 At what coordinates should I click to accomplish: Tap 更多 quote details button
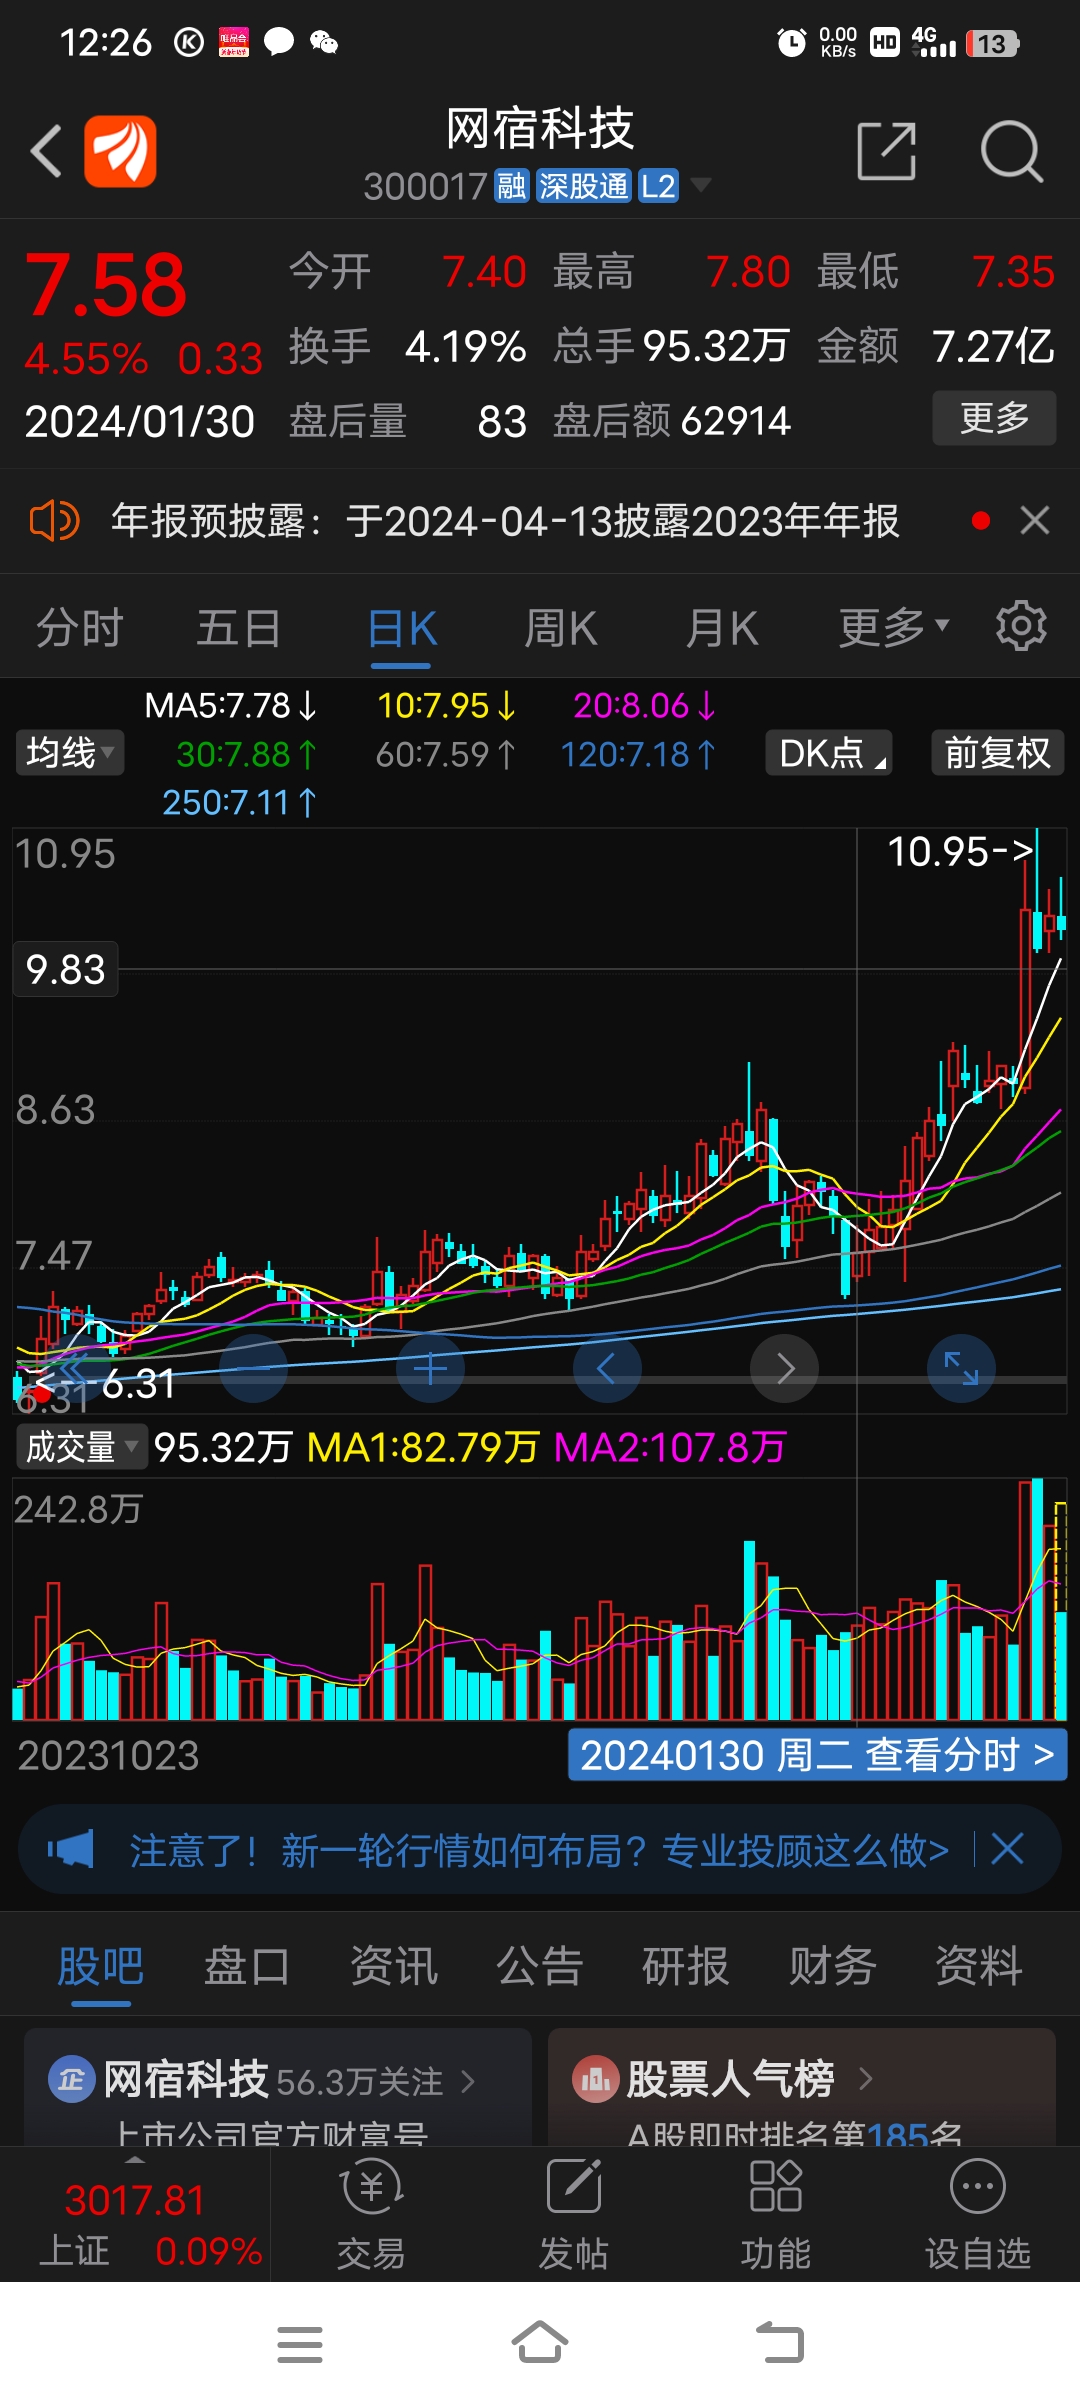994,418
